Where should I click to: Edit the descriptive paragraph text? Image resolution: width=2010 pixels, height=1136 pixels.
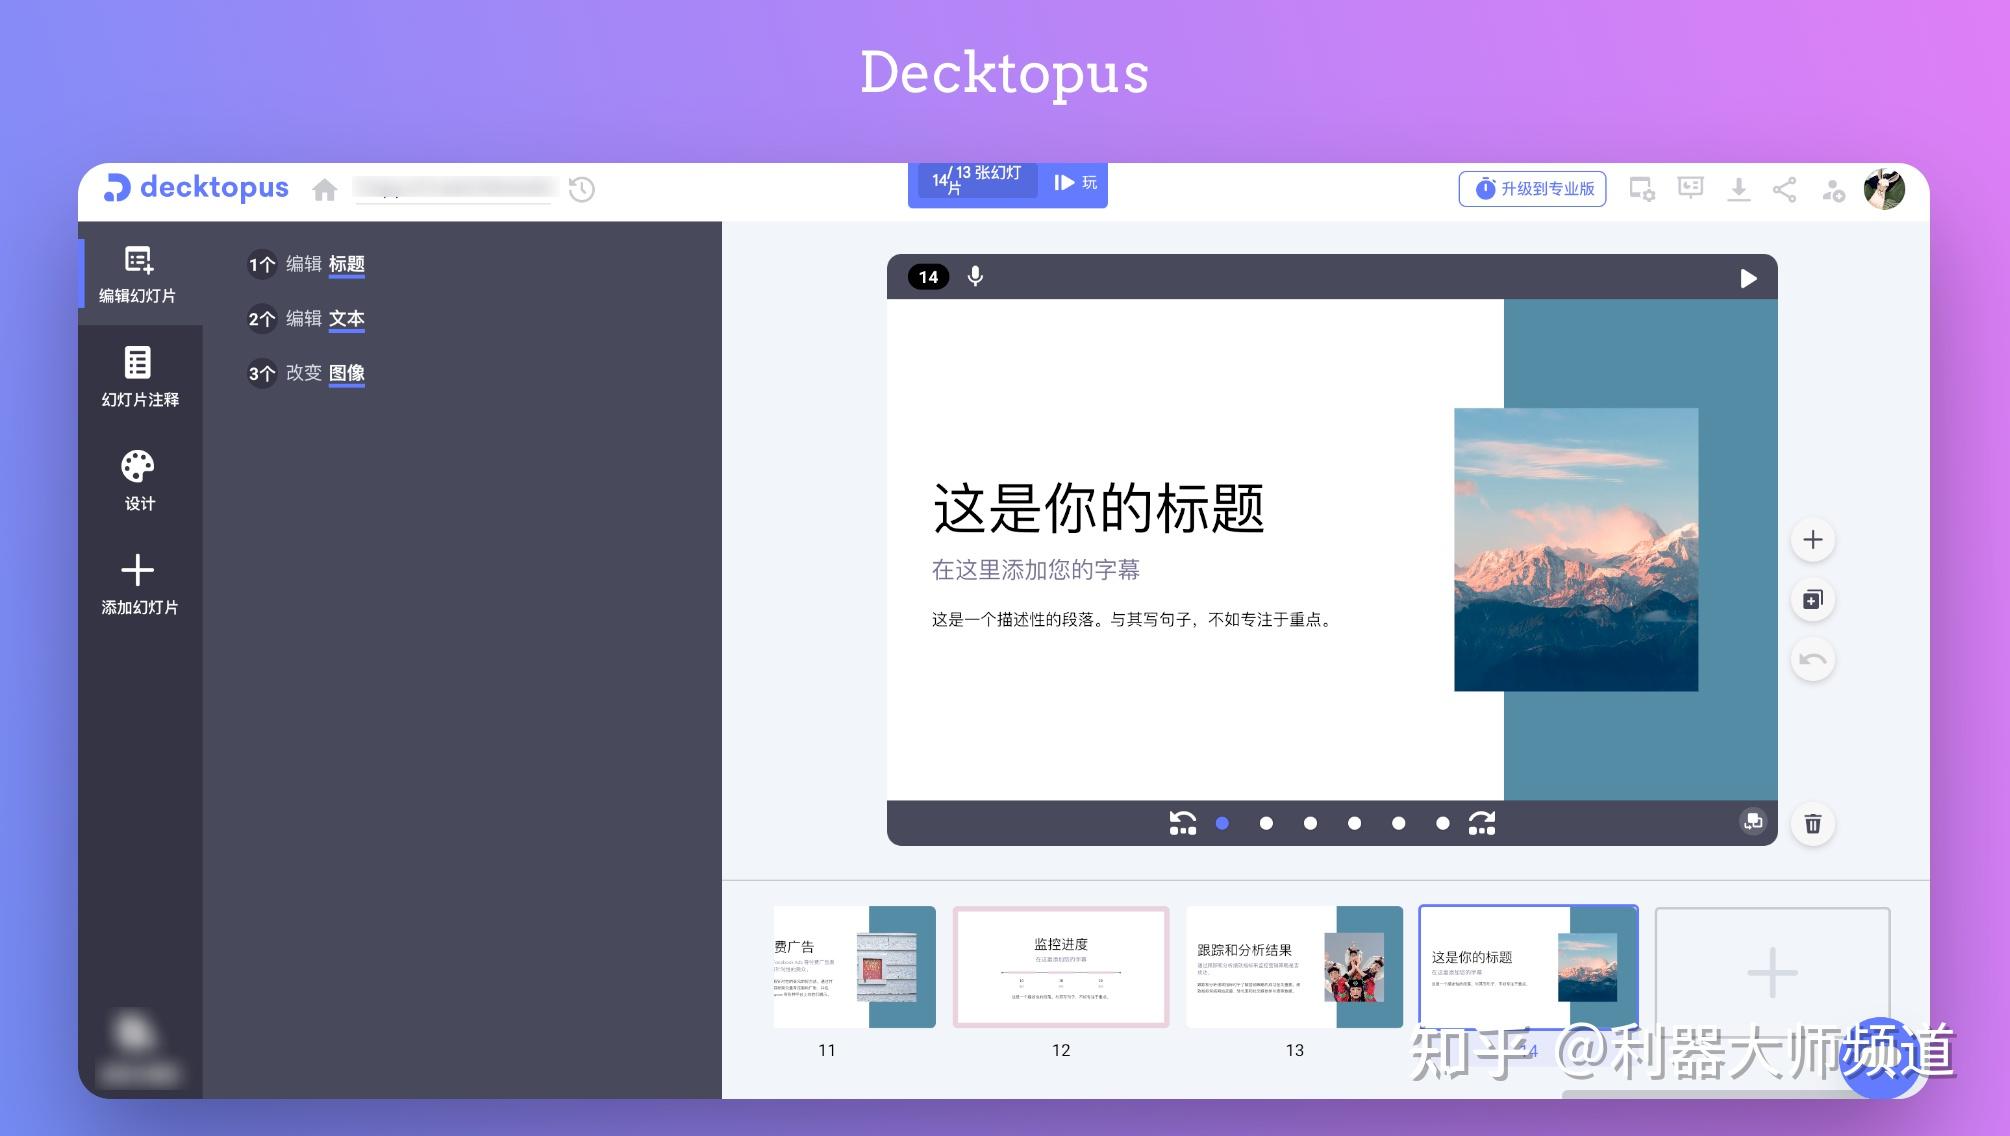(1133, 620)
